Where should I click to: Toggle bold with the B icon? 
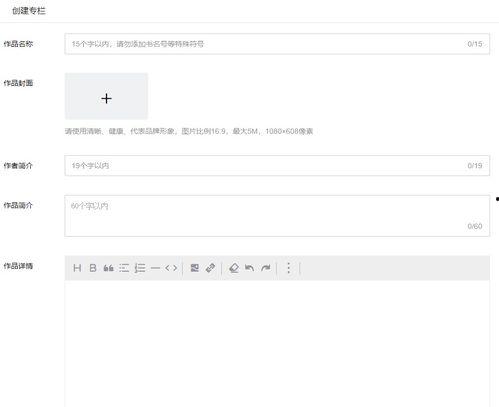click(93, 268)
